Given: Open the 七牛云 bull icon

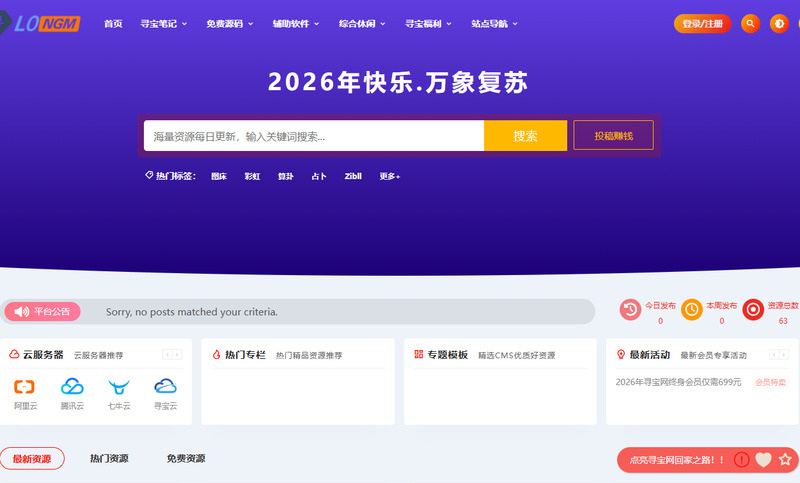Looking at the screenshot, I should coord(119,387).
